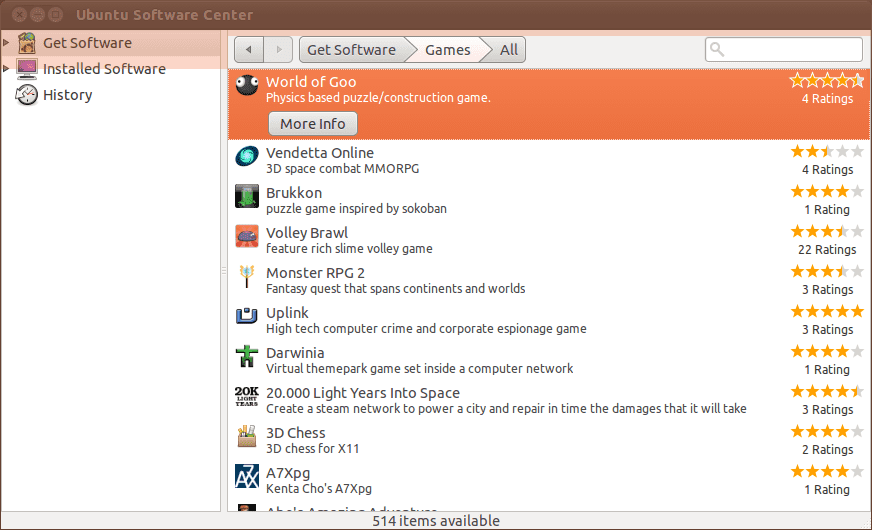Screen dimensions: 872x530
Task: Select the Vendetta Online swirl icon
Action: [x=247, y=157]
